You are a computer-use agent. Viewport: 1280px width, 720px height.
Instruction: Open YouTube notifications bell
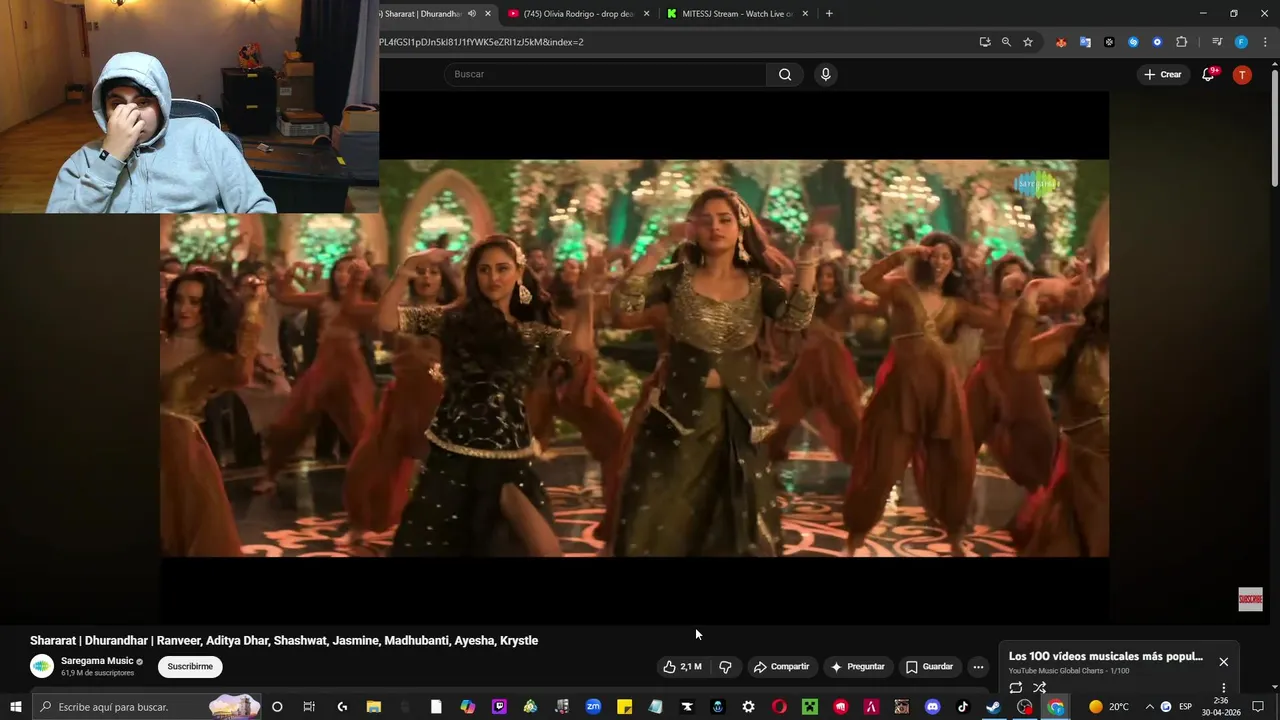point(1208,74)
